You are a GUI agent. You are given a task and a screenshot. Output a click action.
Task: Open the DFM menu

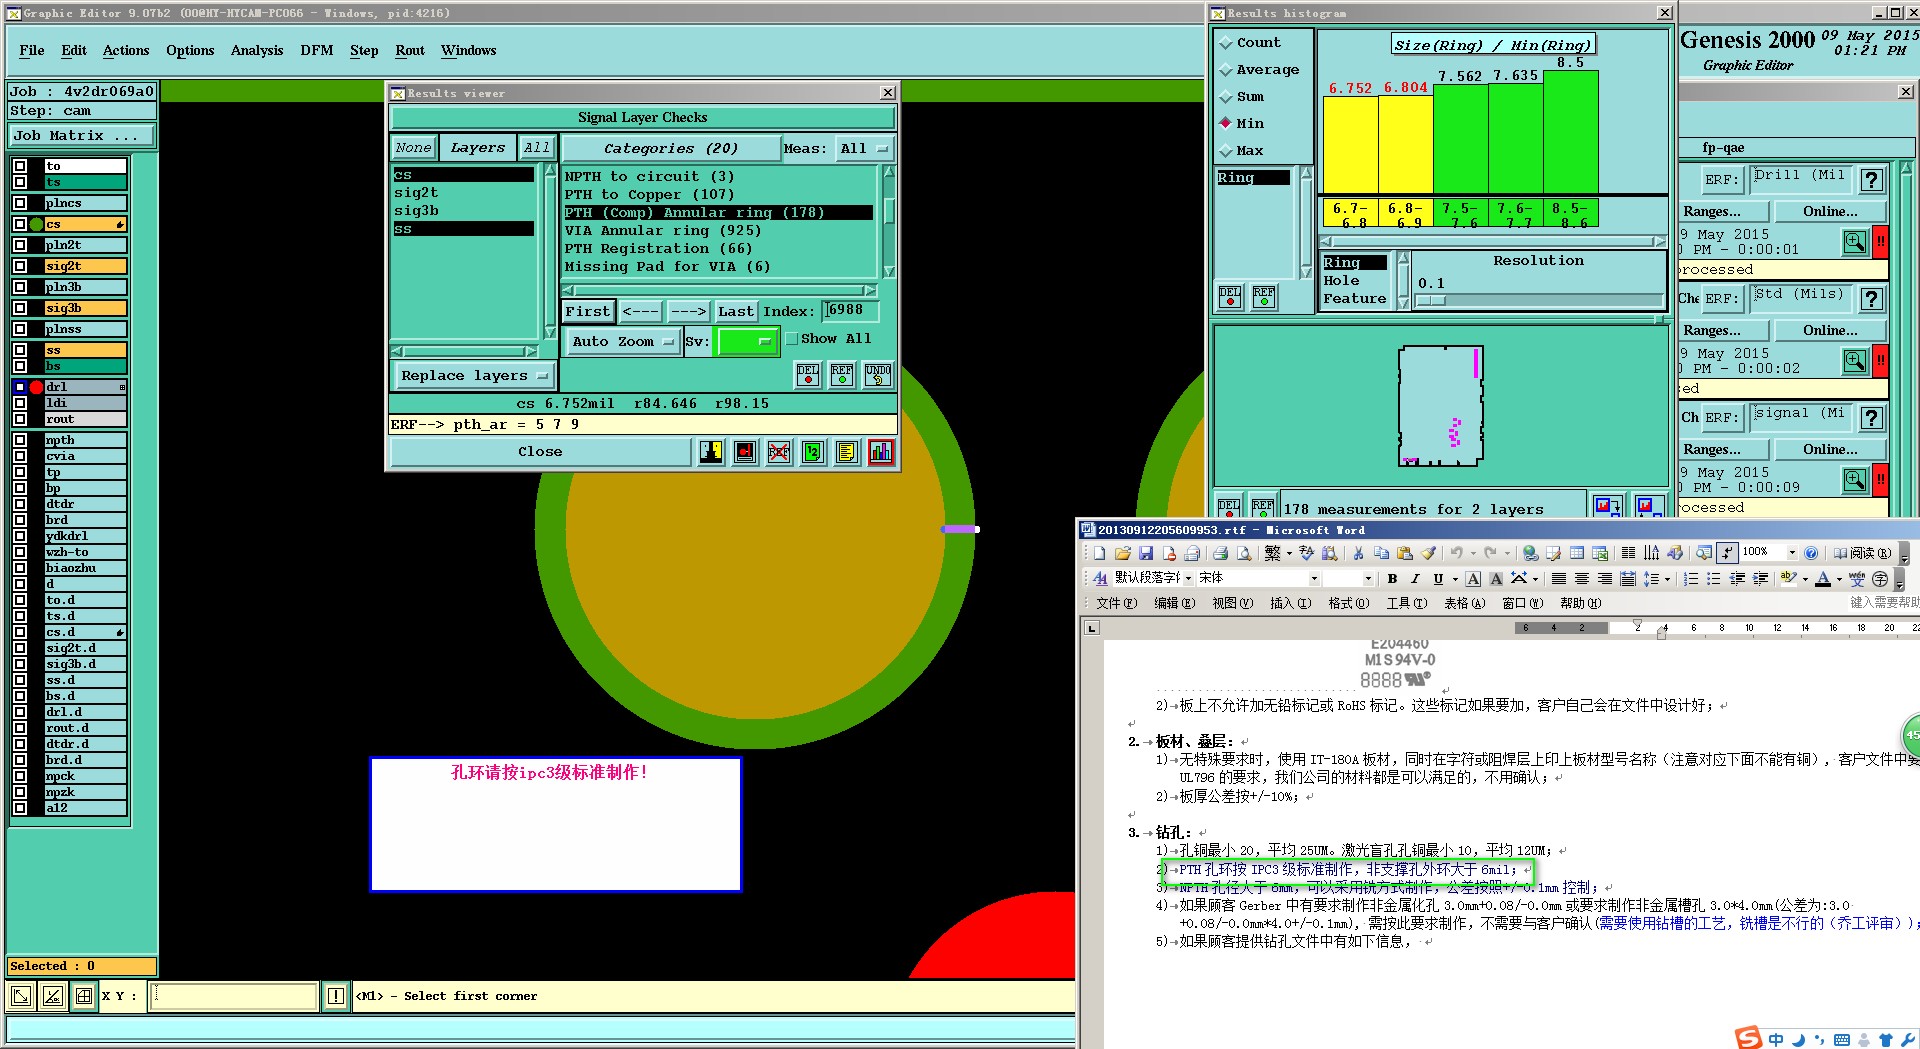(317, 51)
